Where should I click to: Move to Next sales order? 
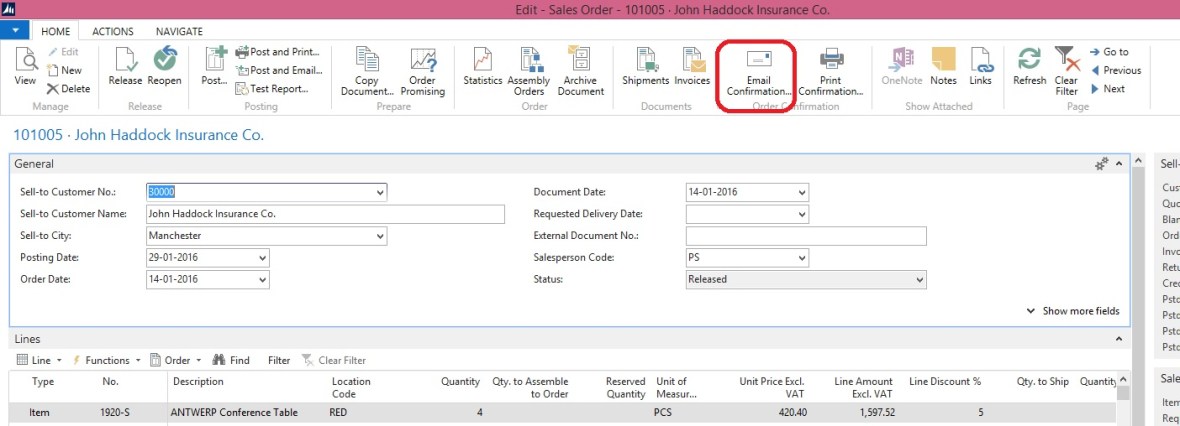(x=1107, y=88)
